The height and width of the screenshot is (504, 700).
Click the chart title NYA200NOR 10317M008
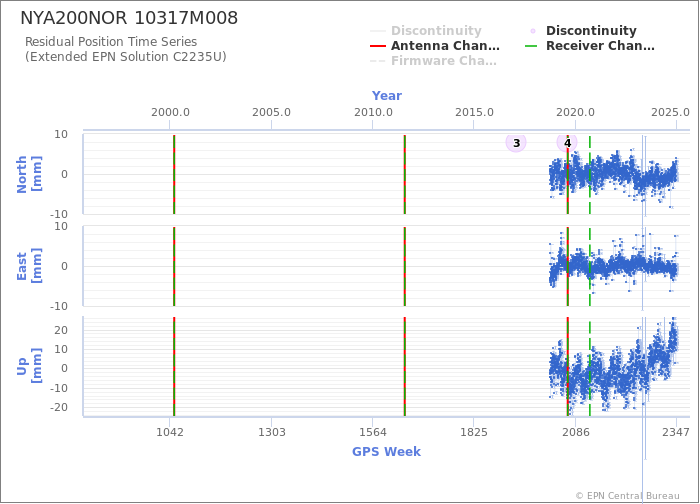pos(129,18)
